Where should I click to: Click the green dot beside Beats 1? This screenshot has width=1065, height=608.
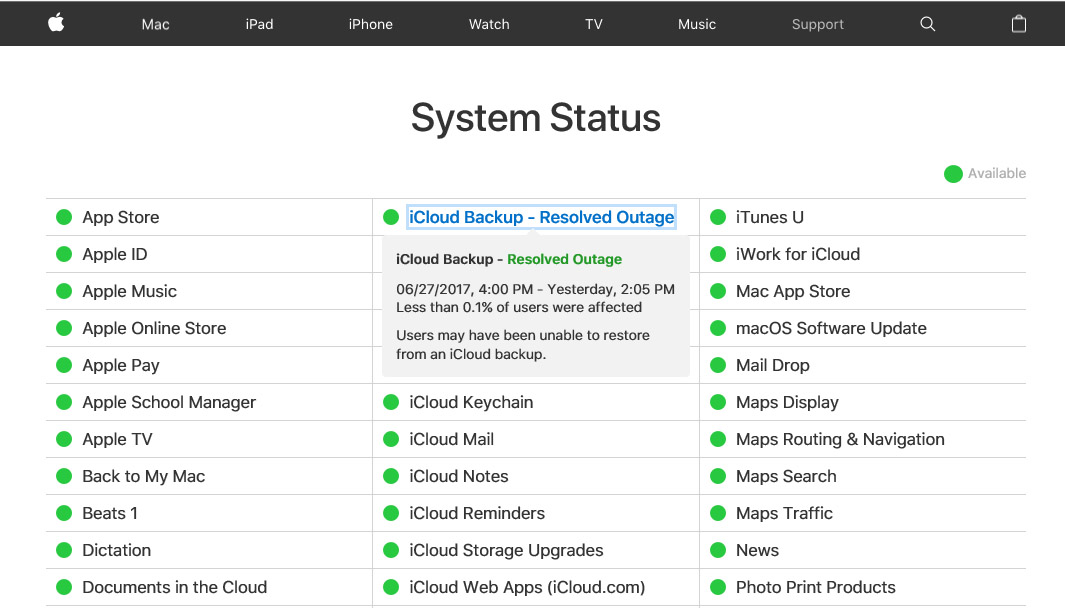64,514
